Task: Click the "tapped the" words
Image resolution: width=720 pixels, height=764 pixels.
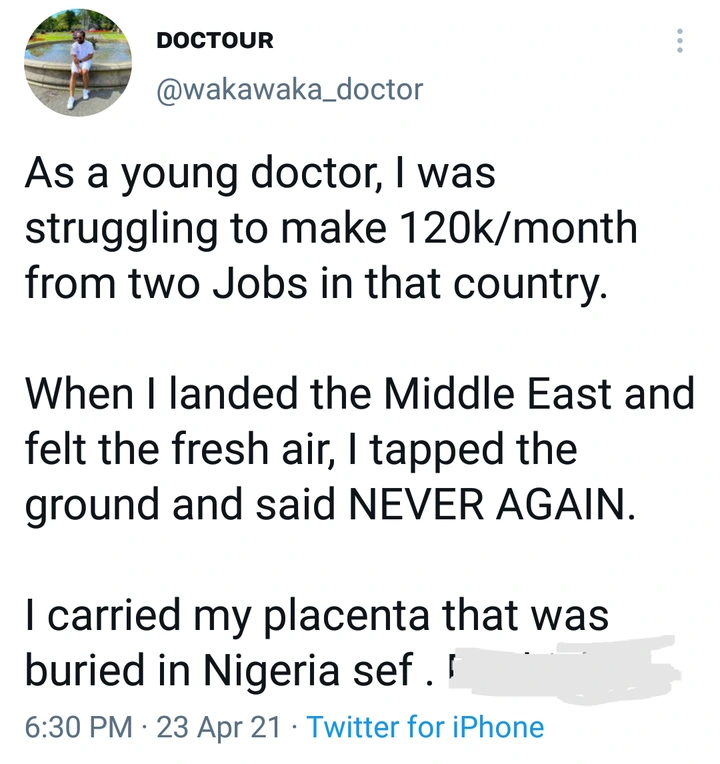Action: [x=474, y=451]
